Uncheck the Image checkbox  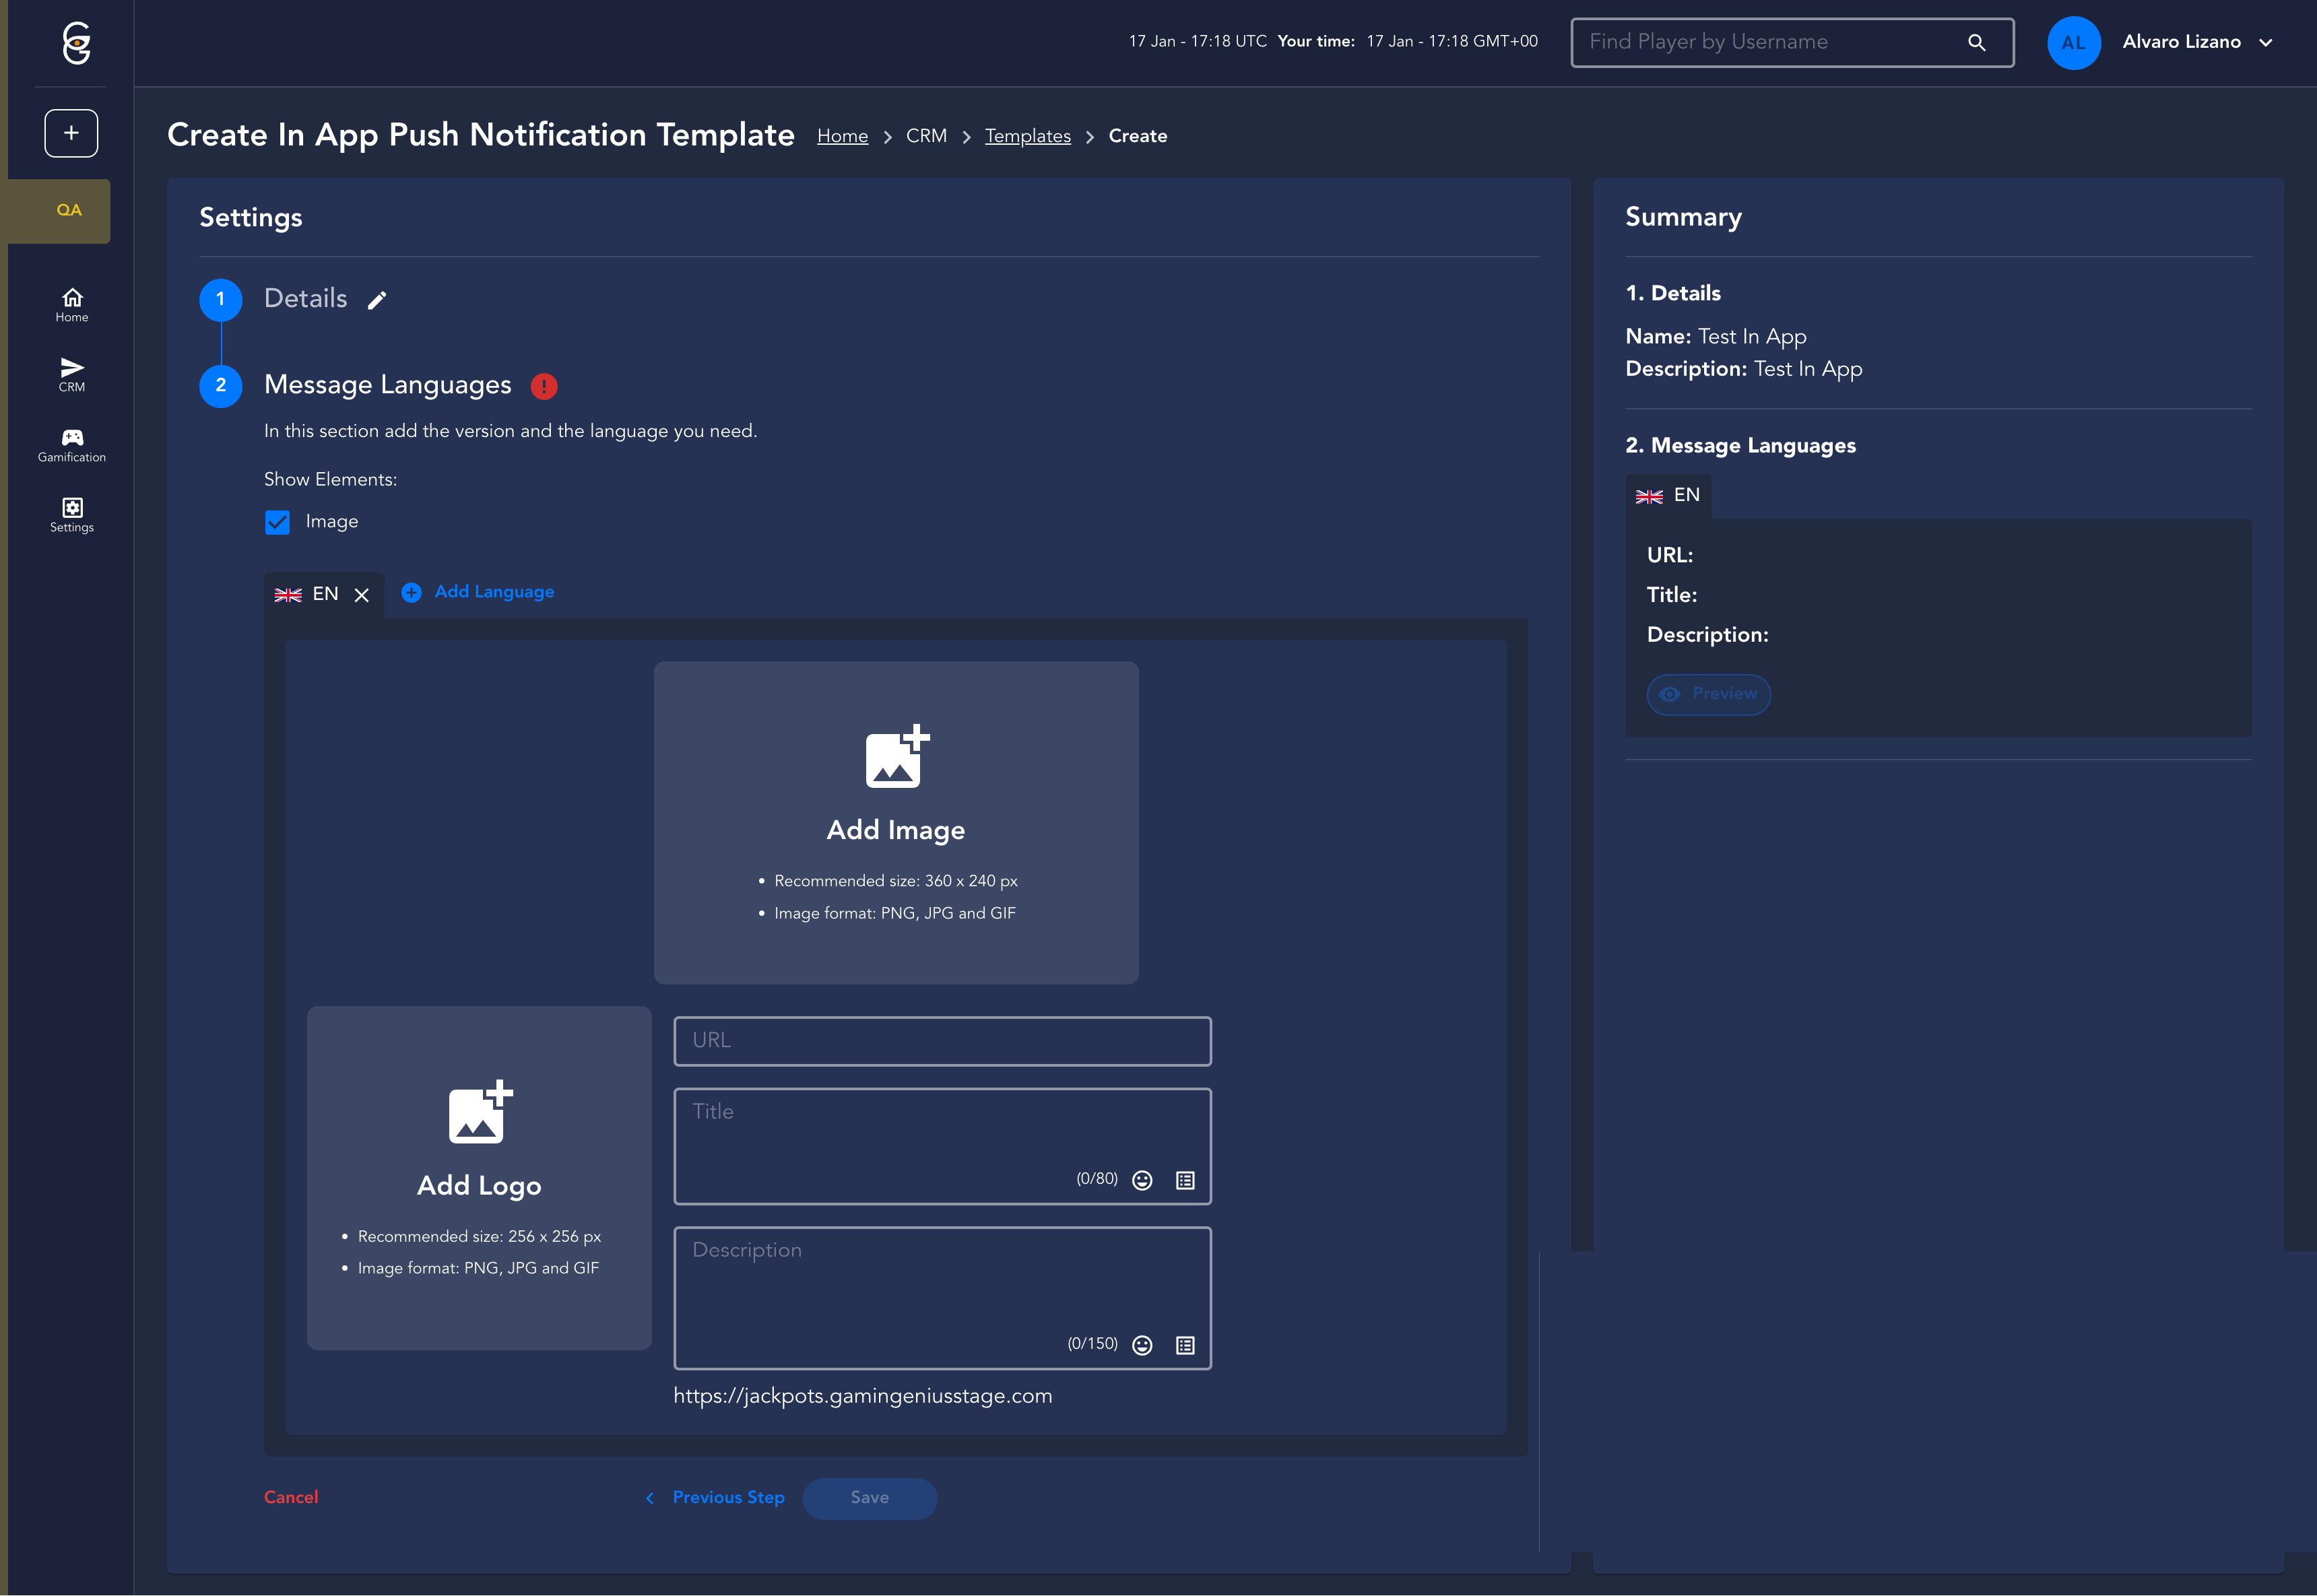pyautogui.click(x=277, y=522)
